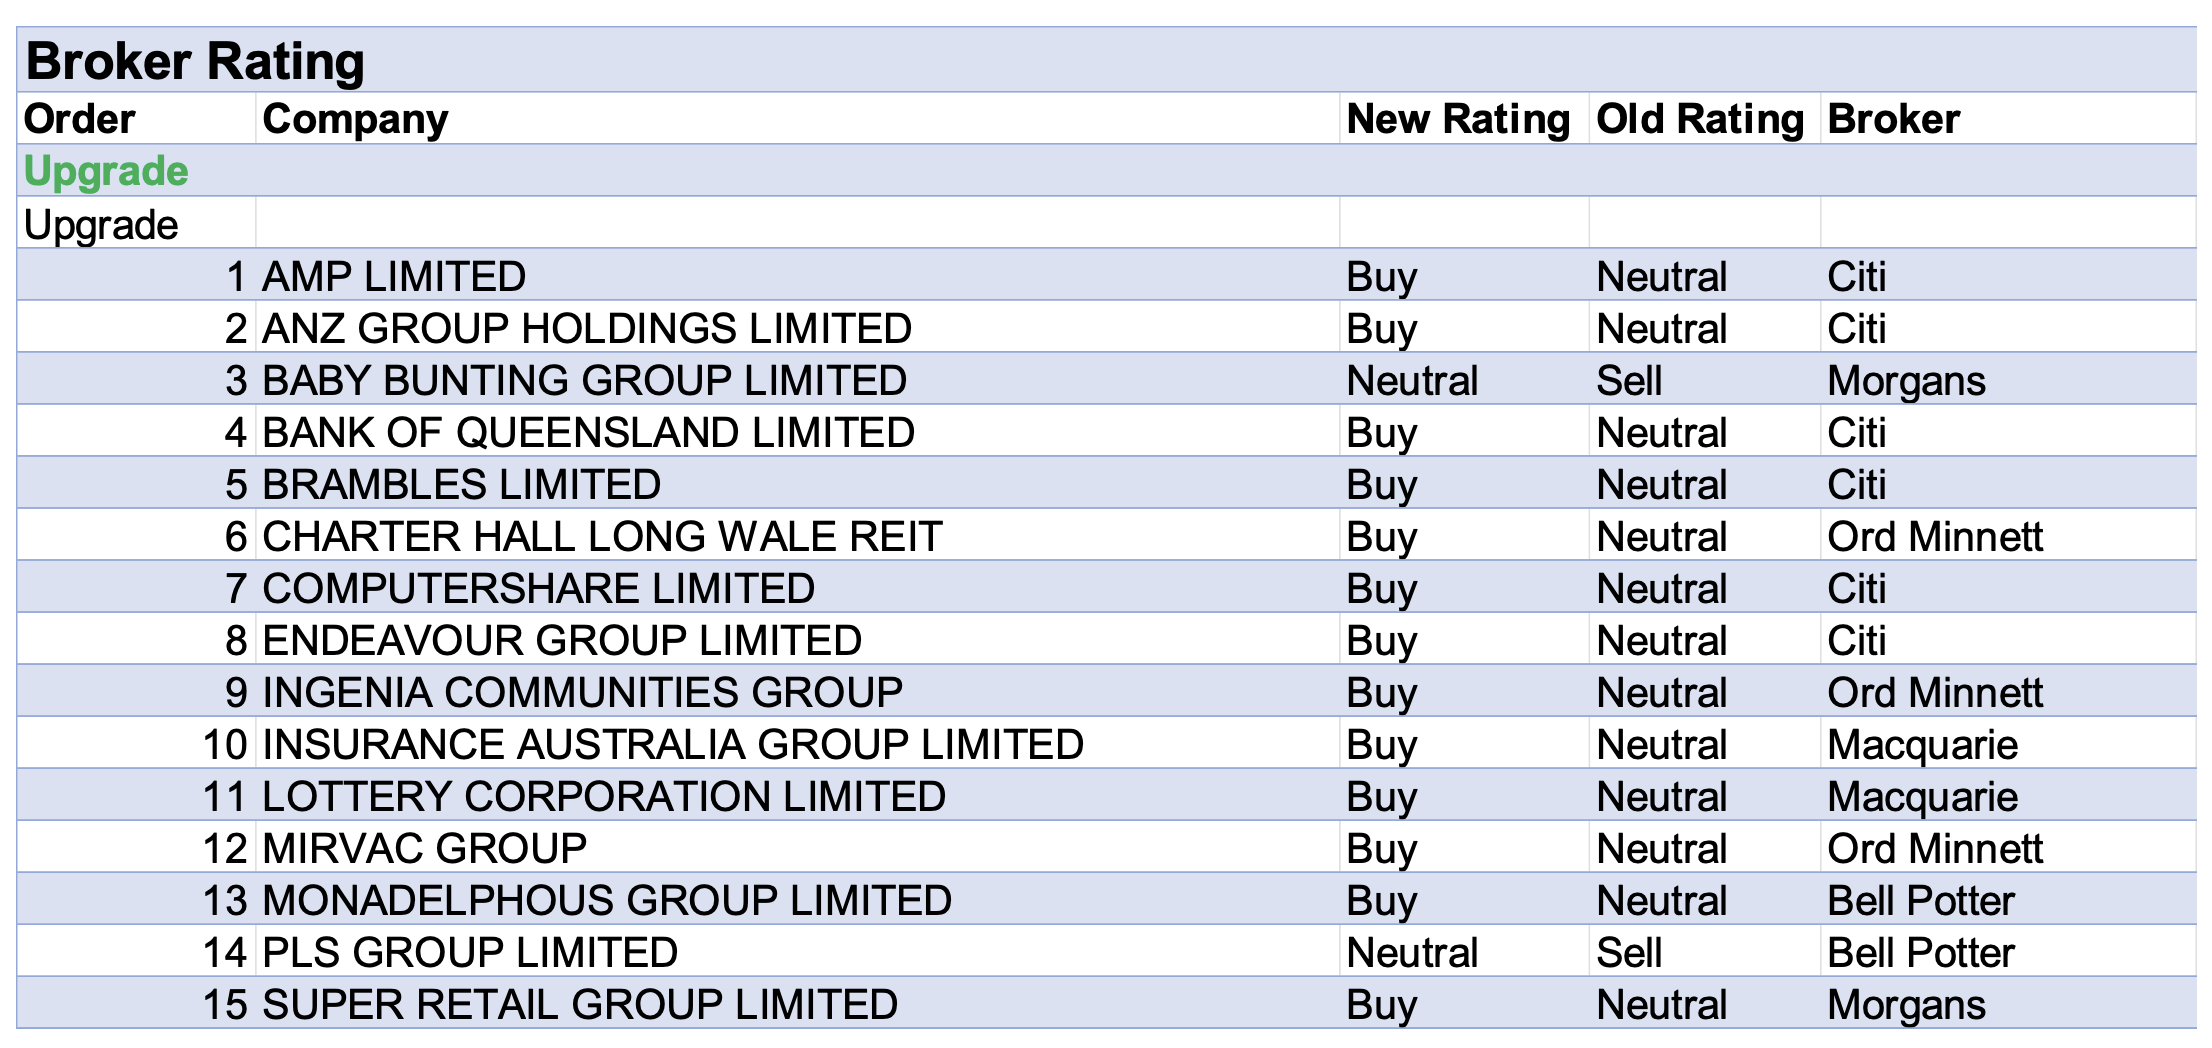Screen dimensions: 2212x1048
Task: Click the LOTTERY CORPORATION LIMITED cell
Action: click(x=604, y=797)
